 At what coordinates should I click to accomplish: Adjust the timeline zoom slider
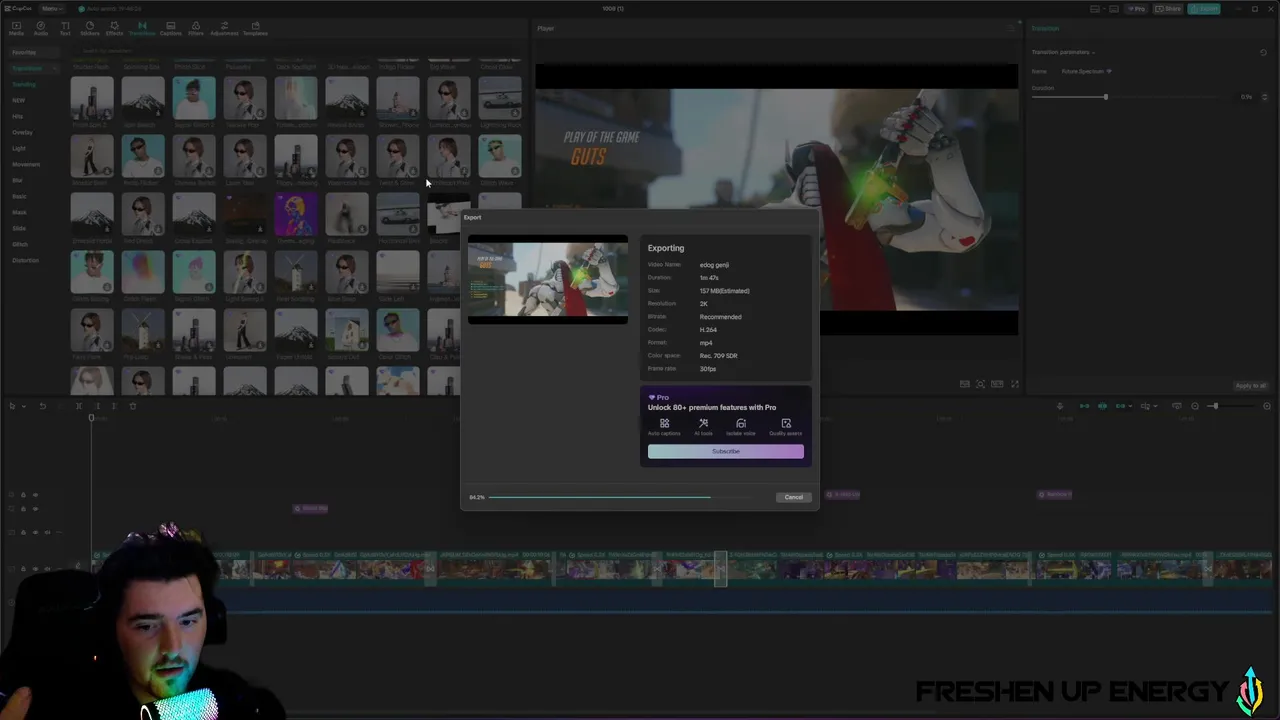tap(1215, 406)
